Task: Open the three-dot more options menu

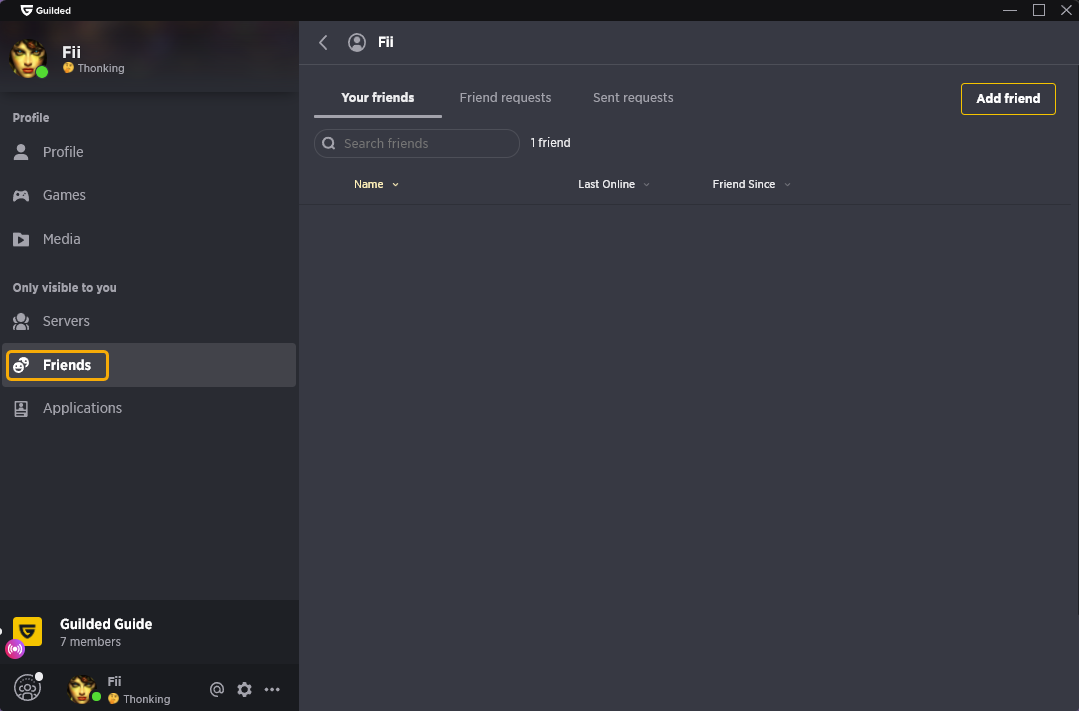Action: coord(273,689)
